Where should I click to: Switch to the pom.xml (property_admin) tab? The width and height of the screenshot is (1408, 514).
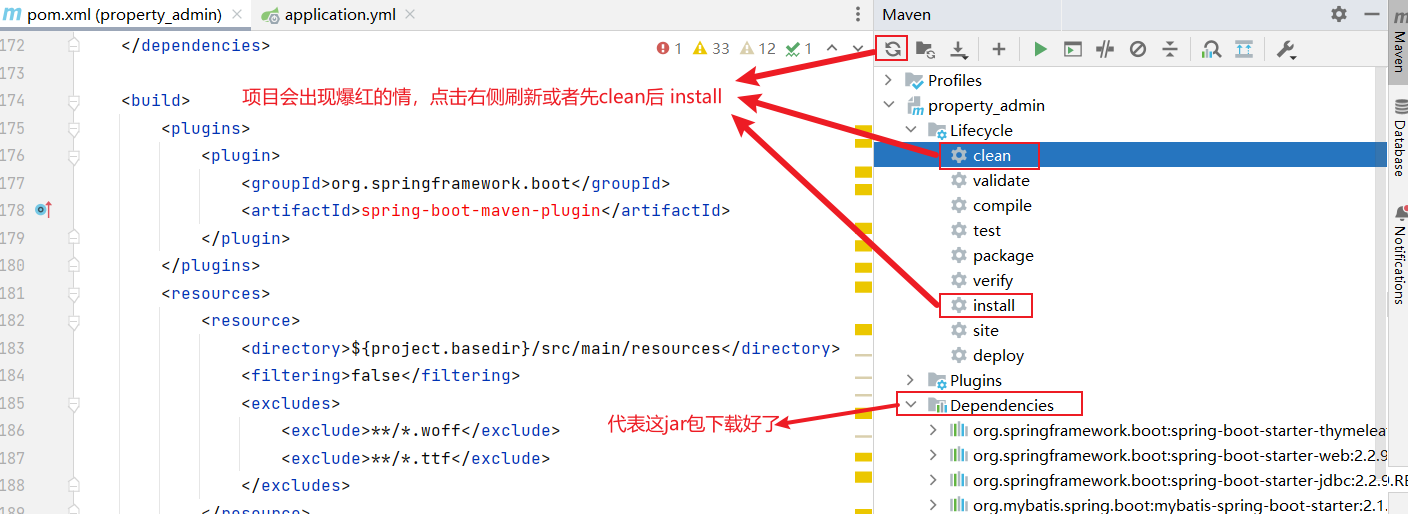125,15
